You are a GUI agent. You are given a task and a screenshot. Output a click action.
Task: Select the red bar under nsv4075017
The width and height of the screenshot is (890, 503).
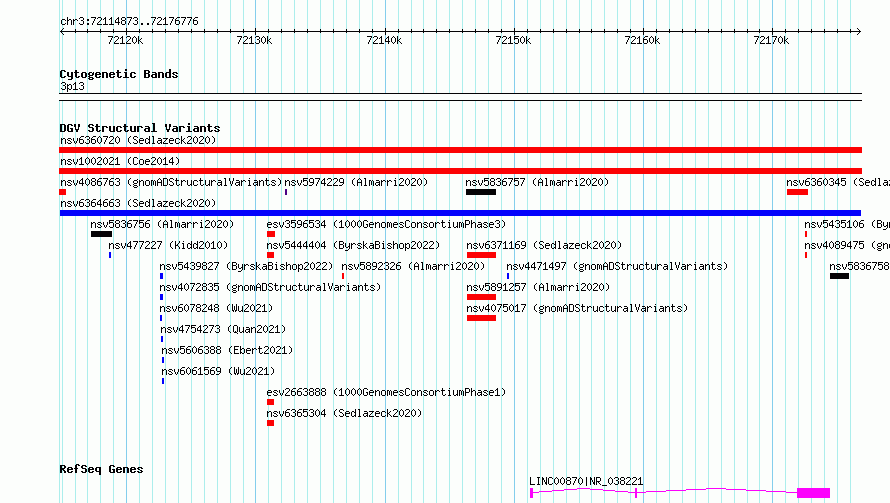pos(481,318)
